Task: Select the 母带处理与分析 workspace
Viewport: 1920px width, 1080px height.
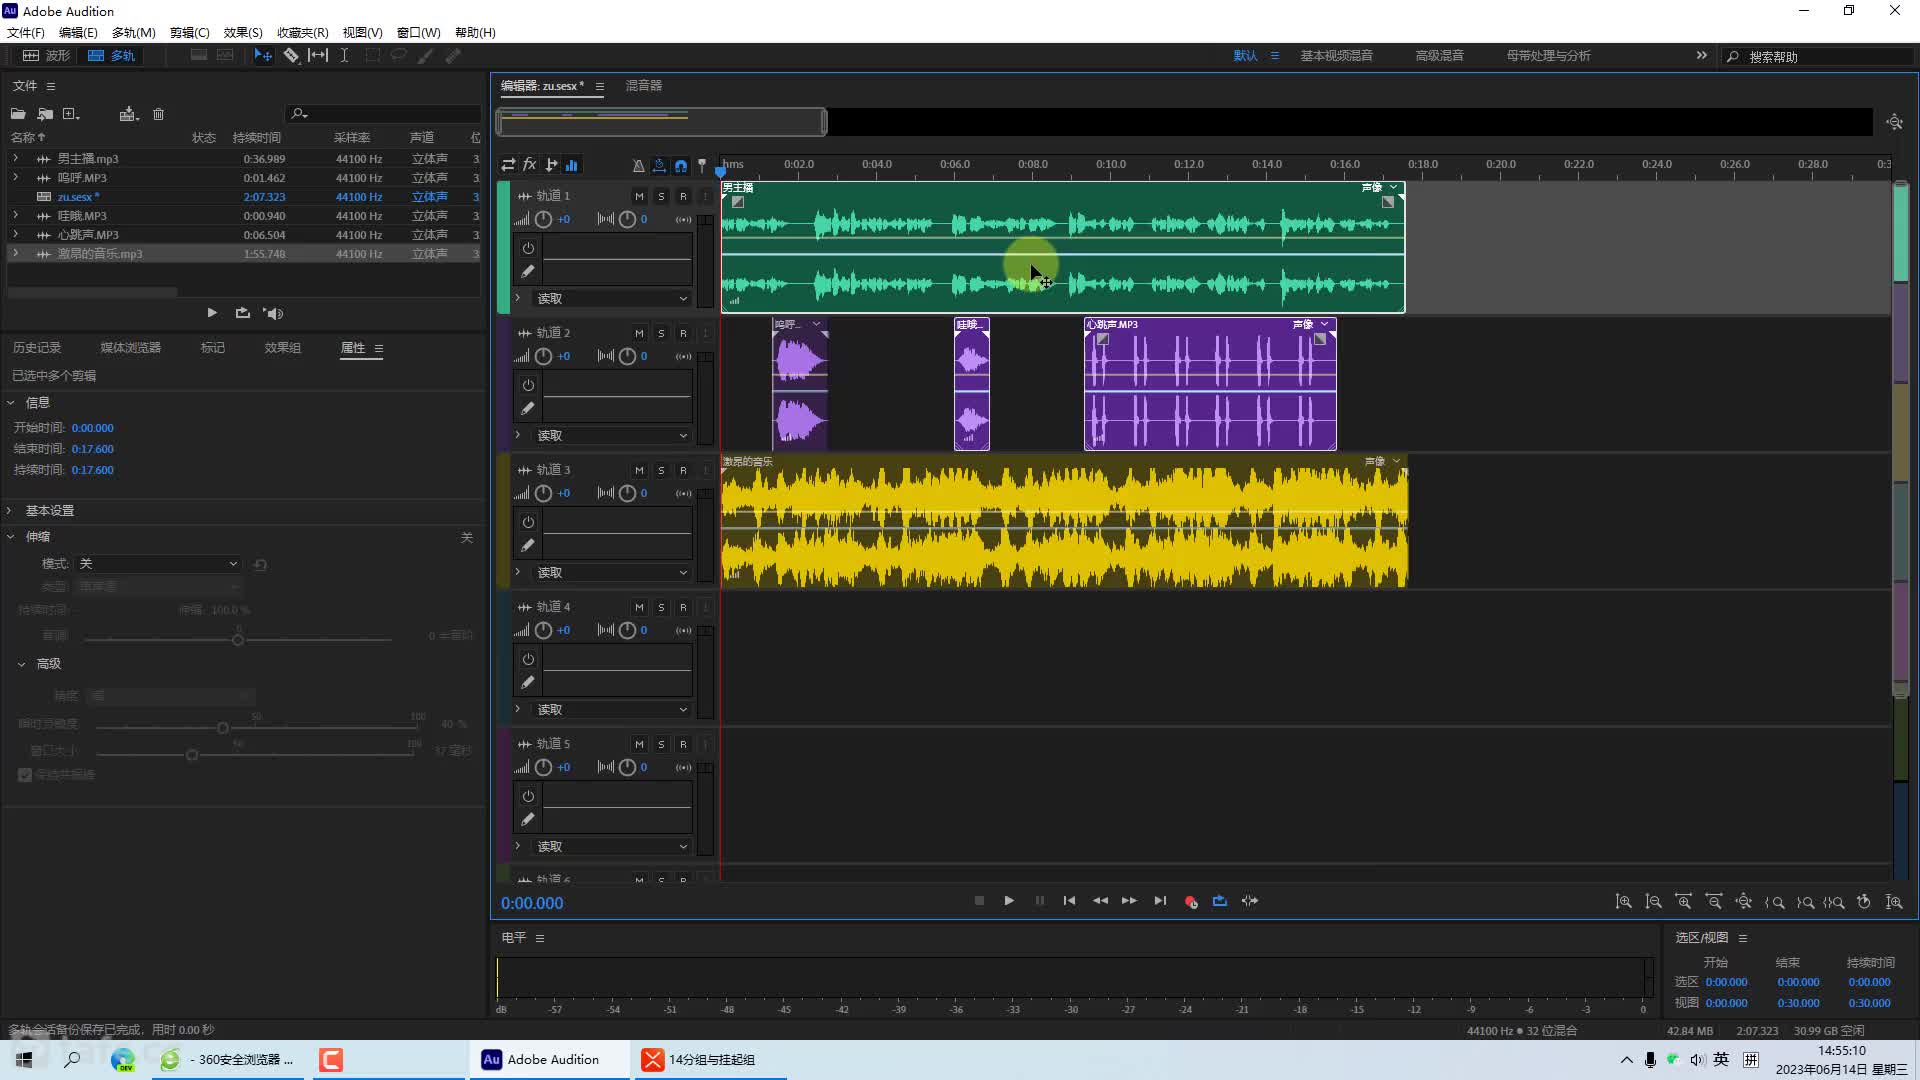Action: (1548, 55)
